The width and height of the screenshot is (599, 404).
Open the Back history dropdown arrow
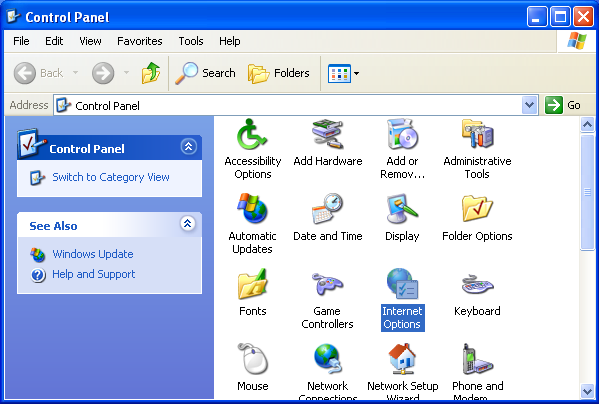coord(75,73)
